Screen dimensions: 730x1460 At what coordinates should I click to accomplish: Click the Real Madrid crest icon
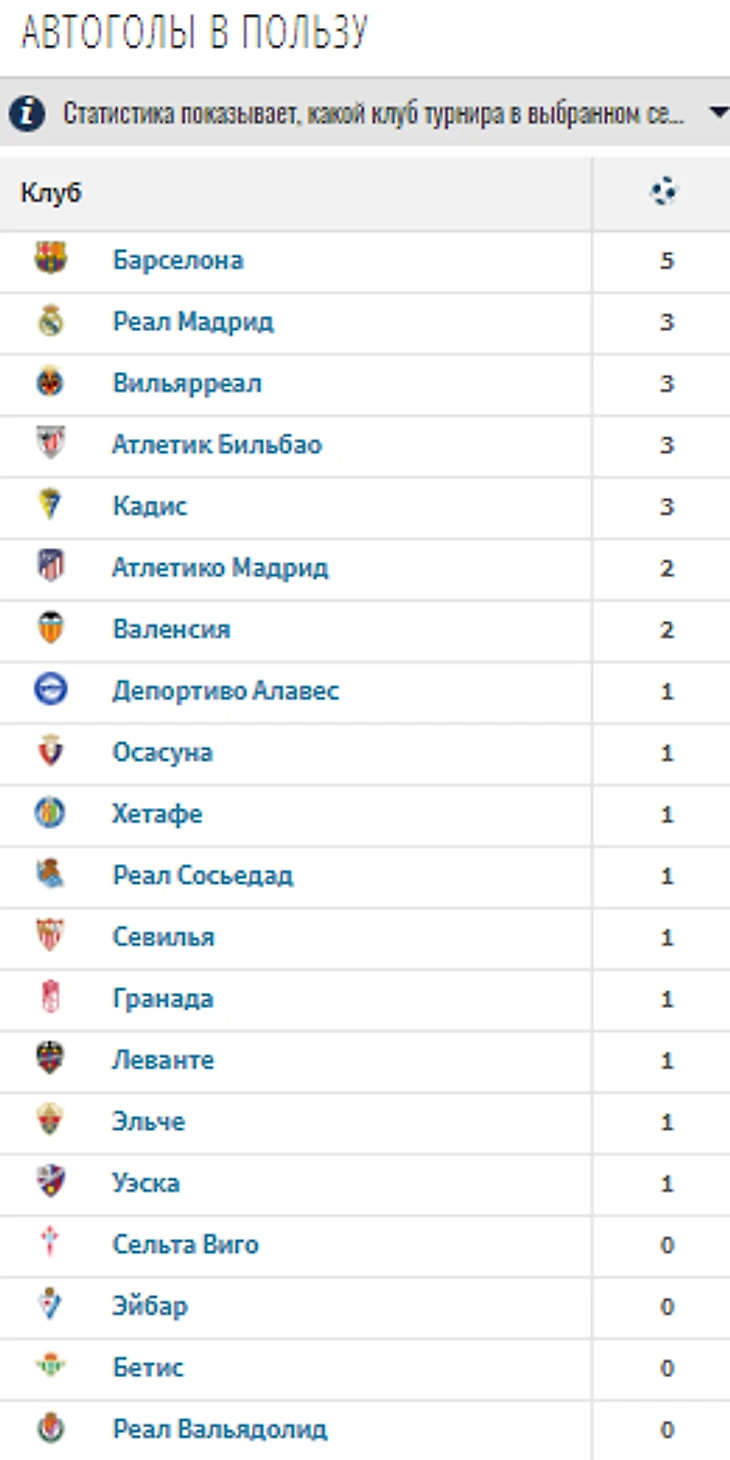[x=50, y=321]
